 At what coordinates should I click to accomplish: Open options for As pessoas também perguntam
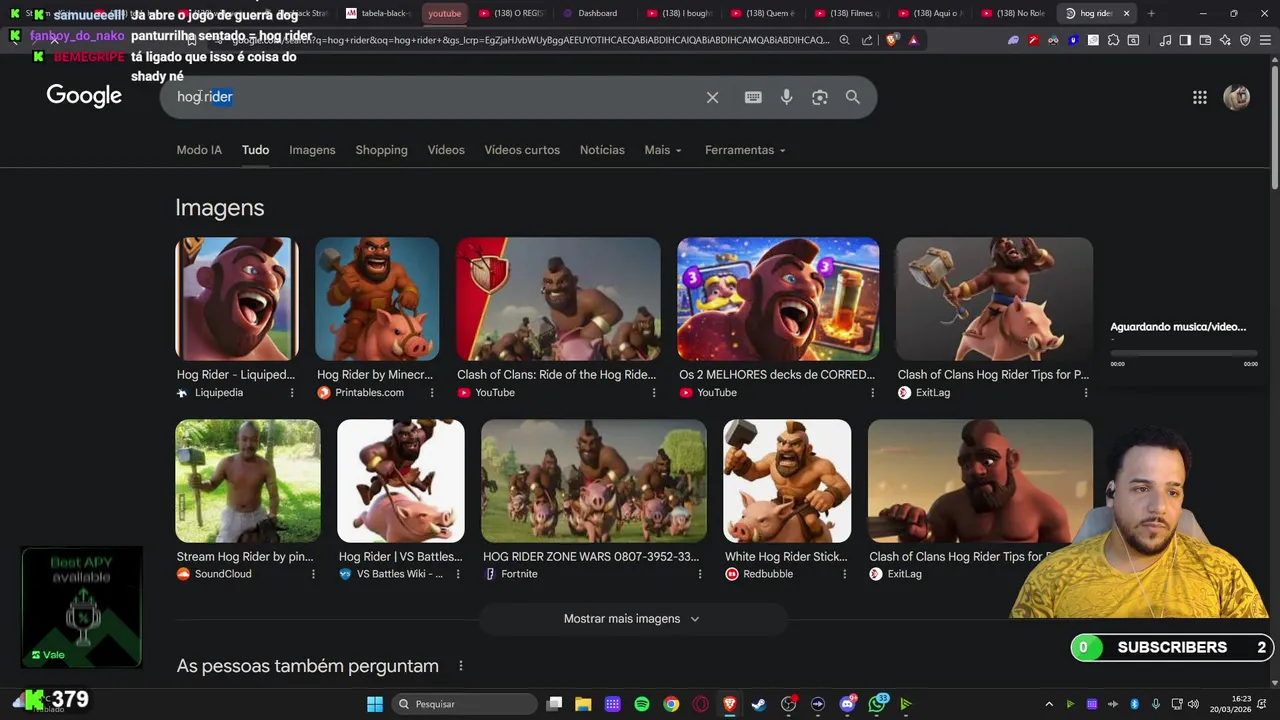pyautogui.click(x=461, y=666)
